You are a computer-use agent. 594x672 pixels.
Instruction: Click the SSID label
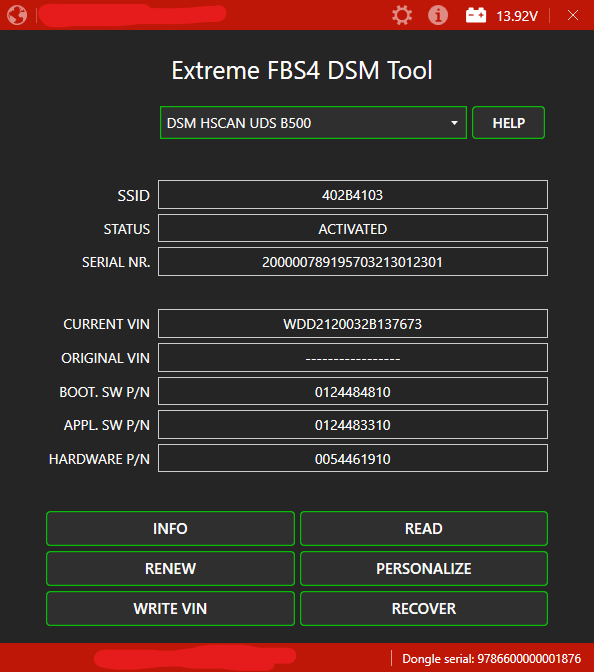click(x=134, y=196)
